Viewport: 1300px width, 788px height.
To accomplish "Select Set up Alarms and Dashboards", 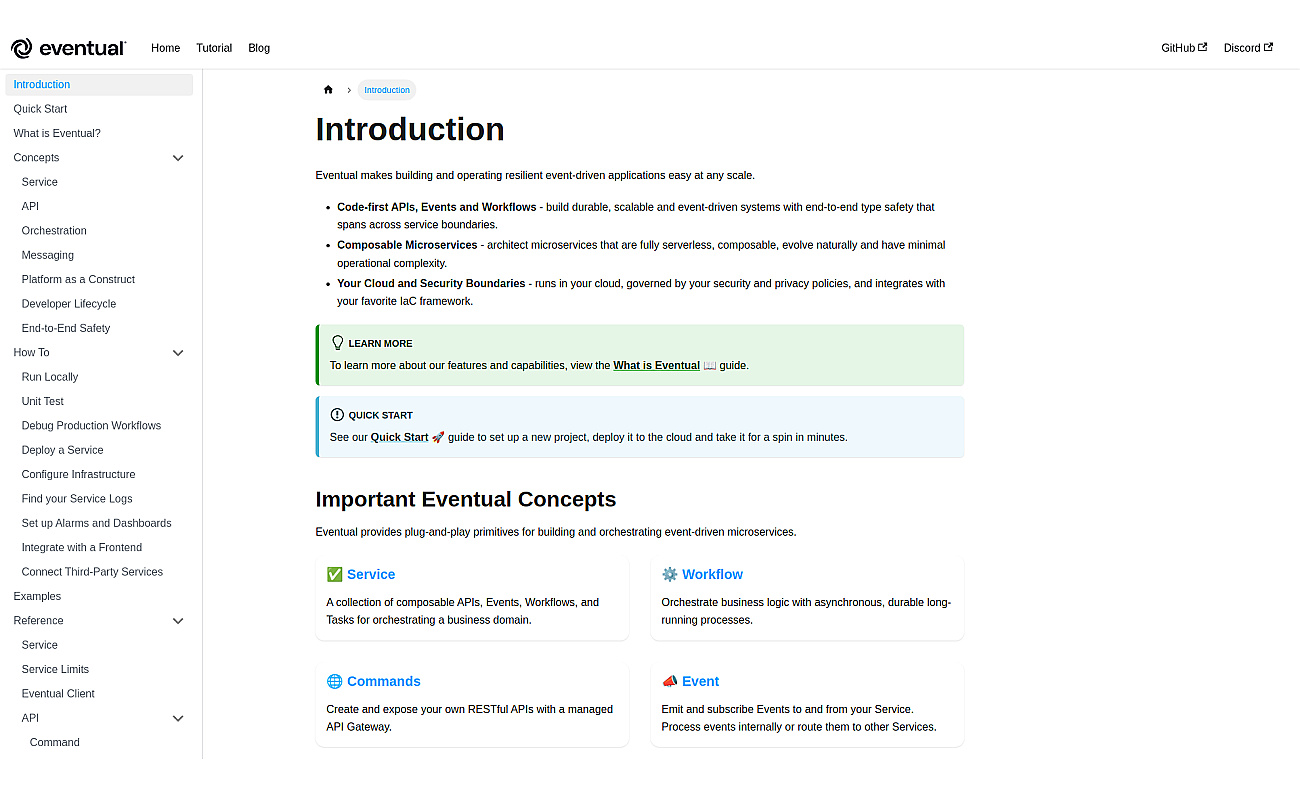I will pyautogui.click(x=96, y=523).
